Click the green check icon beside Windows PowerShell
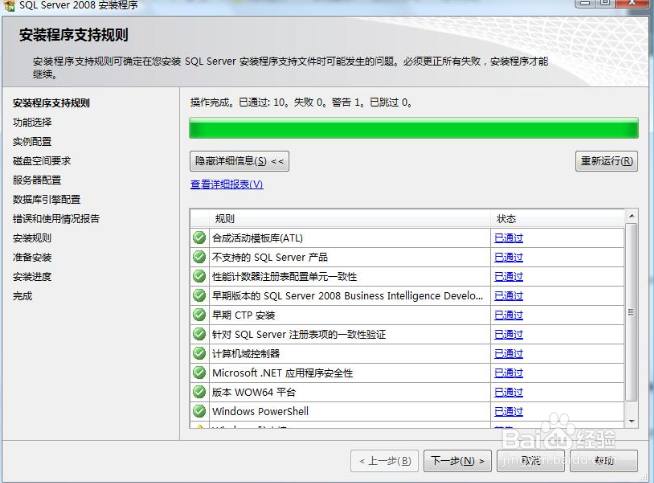654x483 pixels. pos(199,411)
